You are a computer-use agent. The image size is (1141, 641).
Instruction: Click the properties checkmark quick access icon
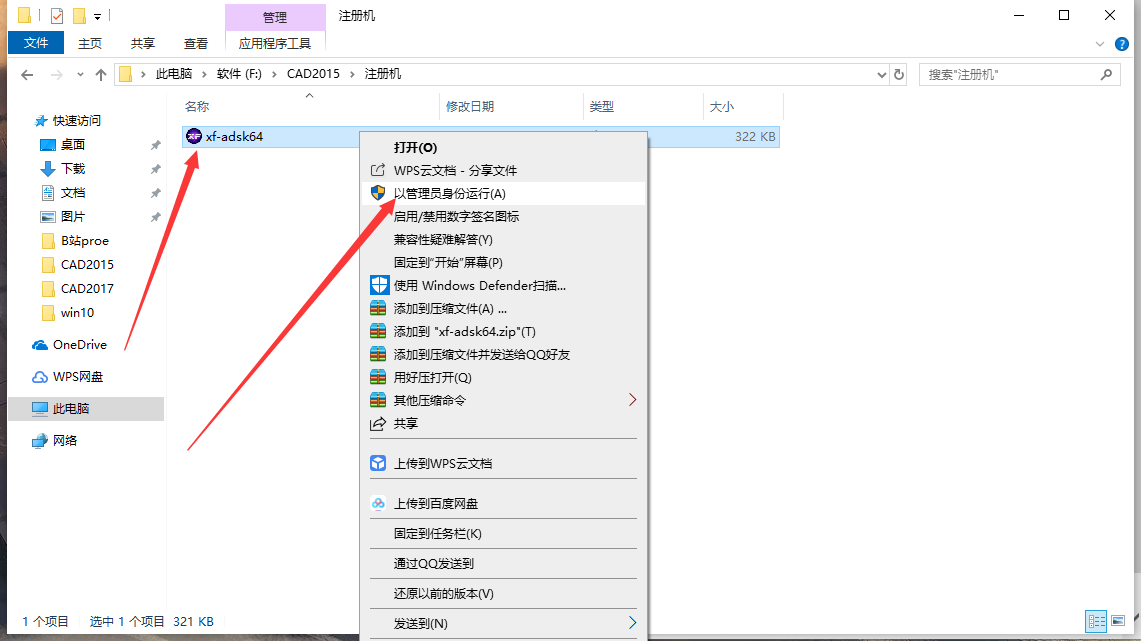[57, 15]
